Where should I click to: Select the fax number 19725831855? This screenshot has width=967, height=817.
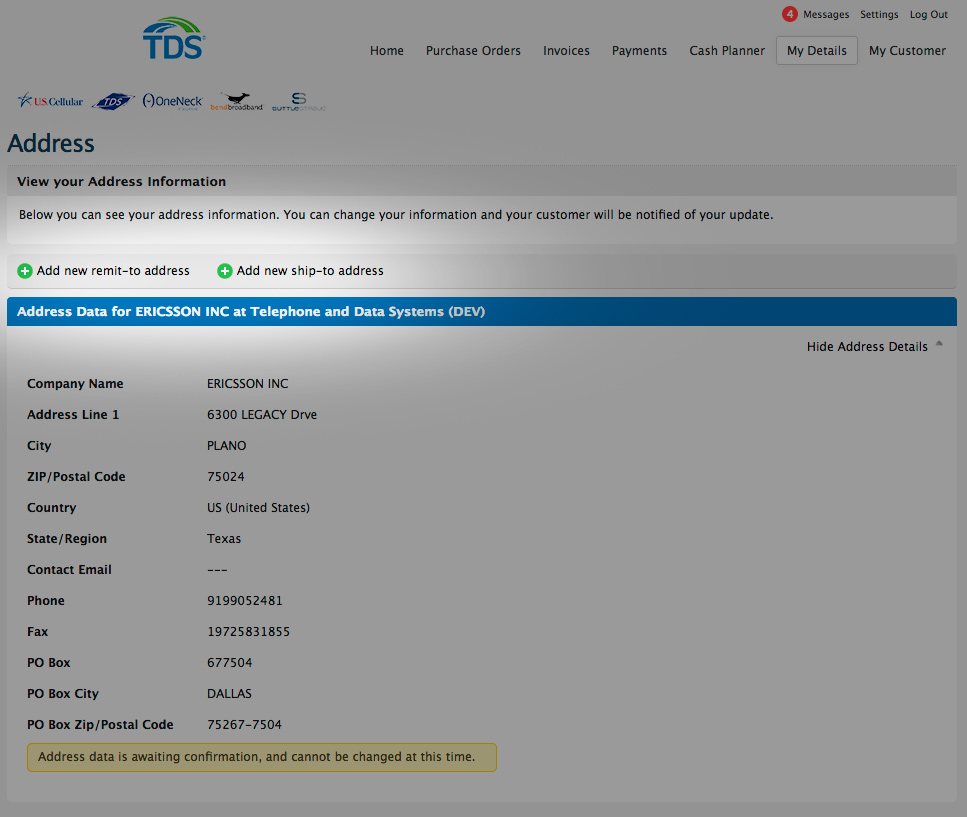(249, 631)
